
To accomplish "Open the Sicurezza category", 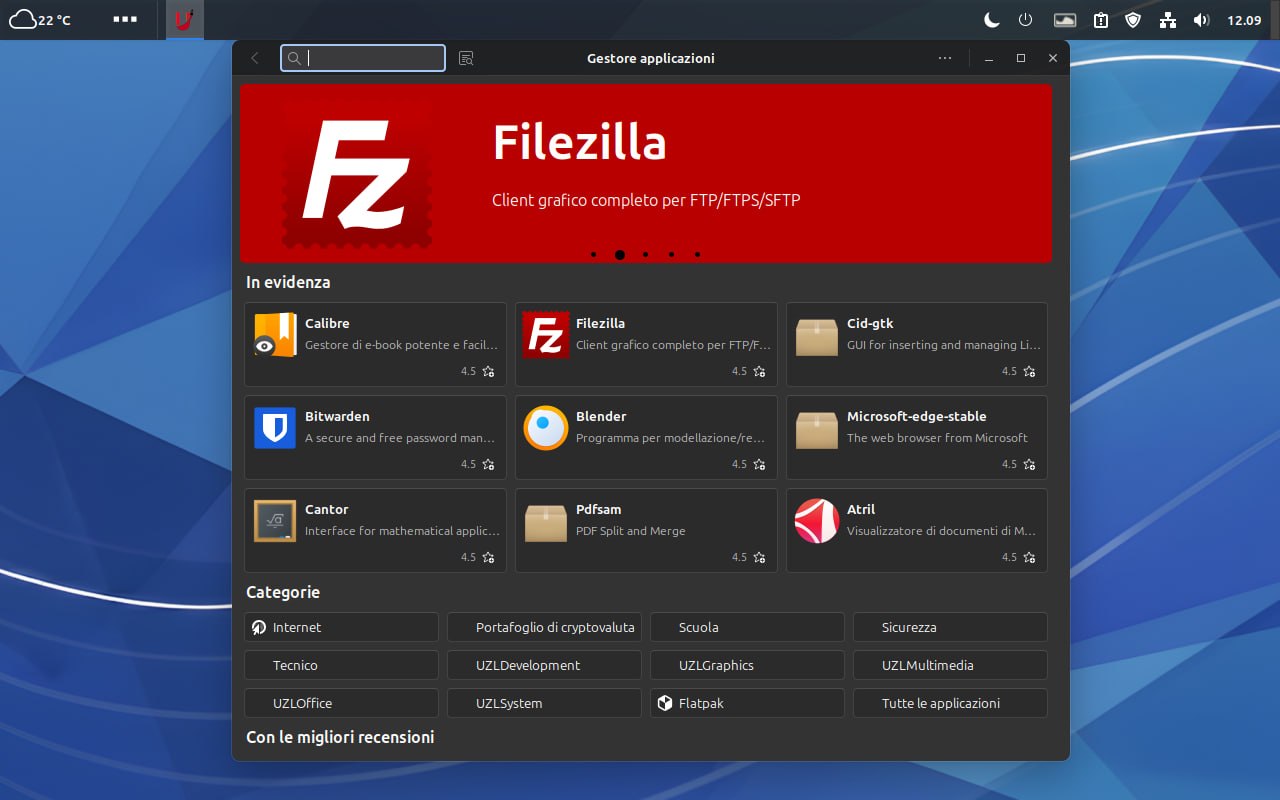I will pos(950,627).
